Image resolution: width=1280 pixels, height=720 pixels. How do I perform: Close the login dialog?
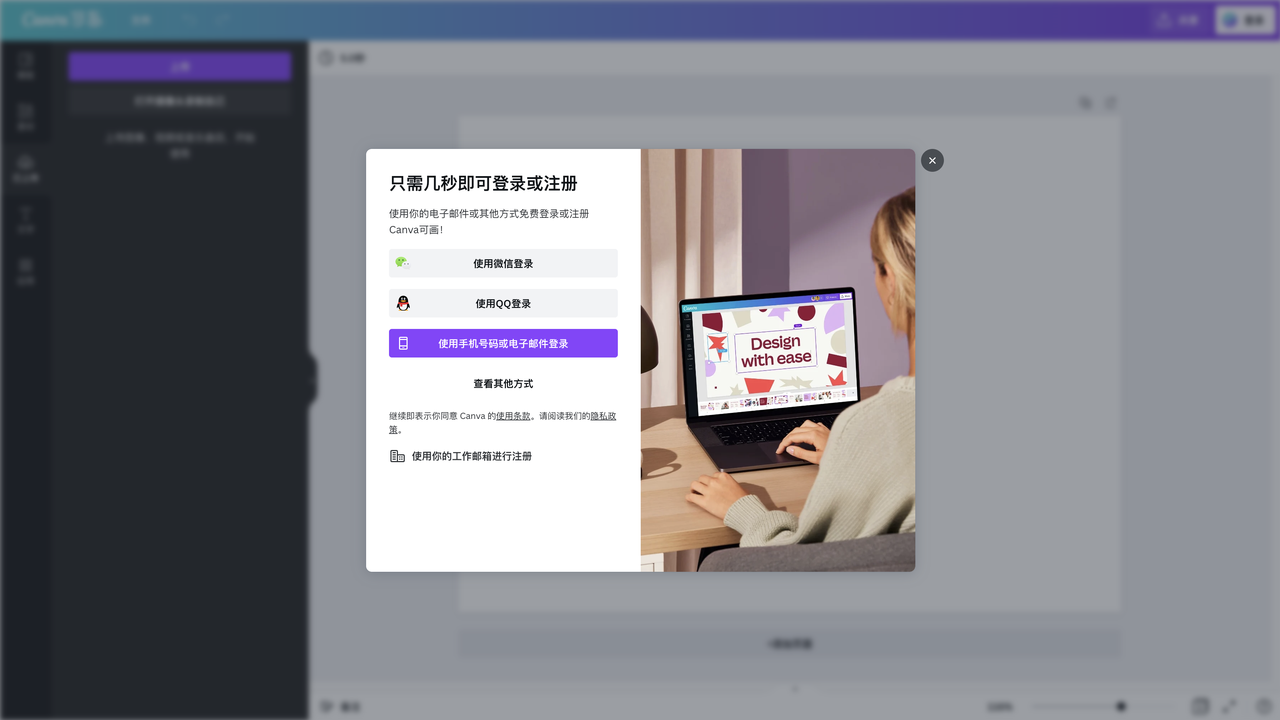[x=932, y=160]
